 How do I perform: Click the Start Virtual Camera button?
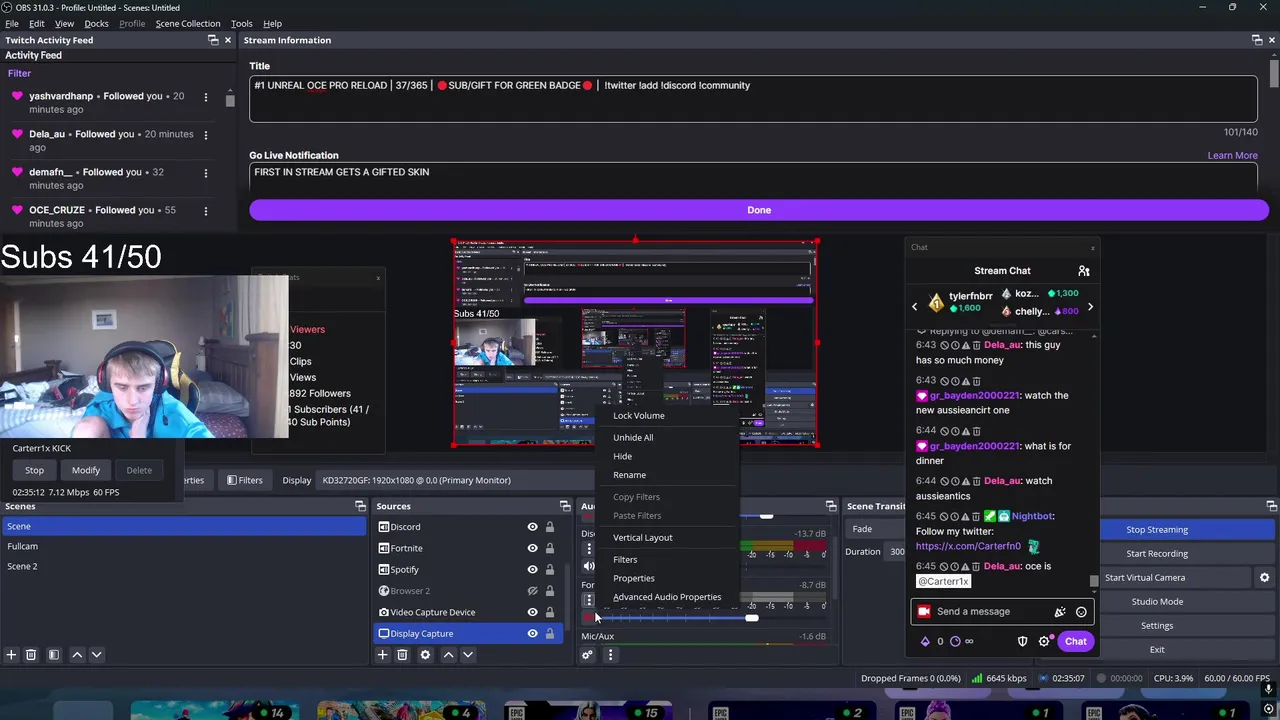[x=1145, y=578]
